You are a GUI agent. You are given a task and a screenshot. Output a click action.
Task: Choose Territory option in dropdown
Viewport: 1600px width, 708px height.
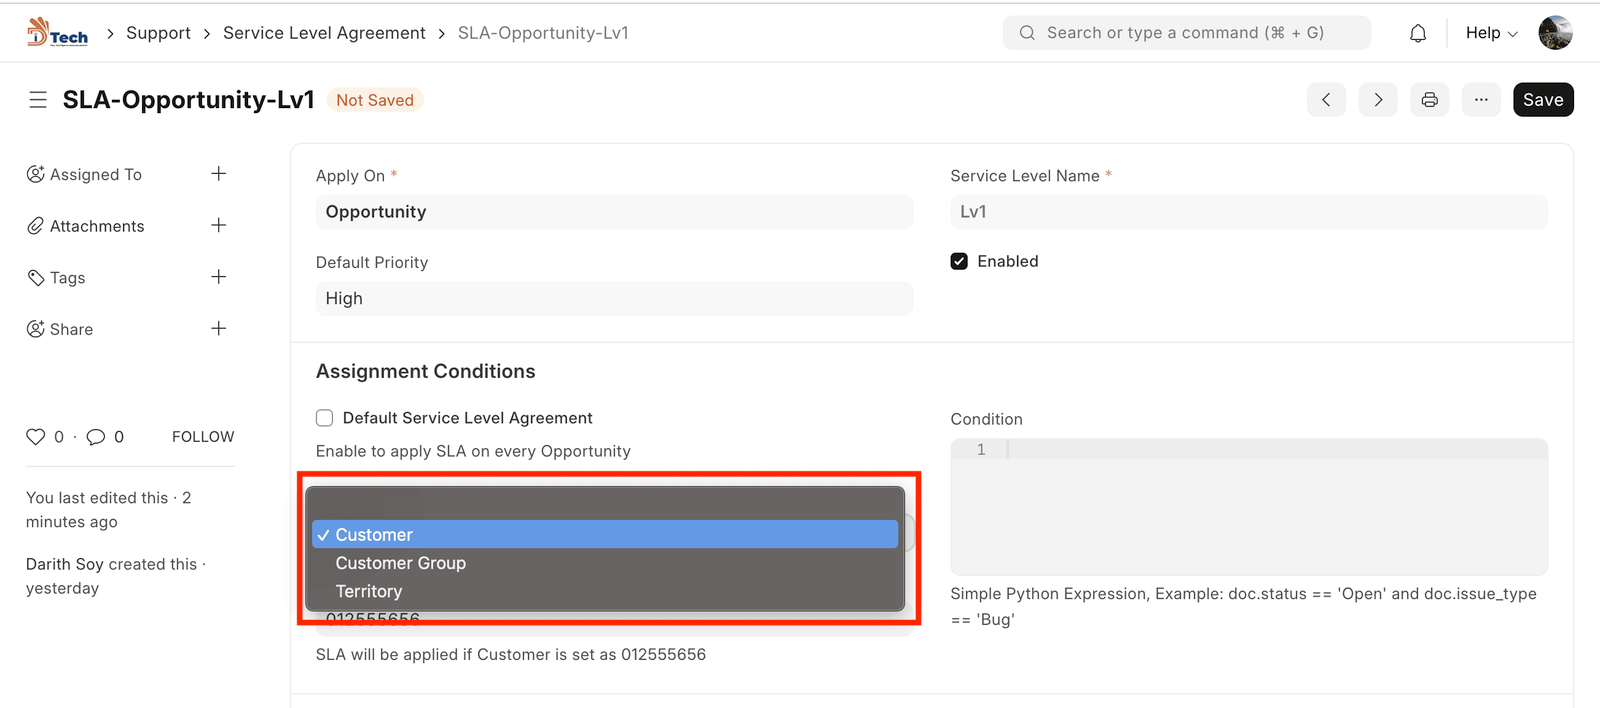tap(369, 591)
